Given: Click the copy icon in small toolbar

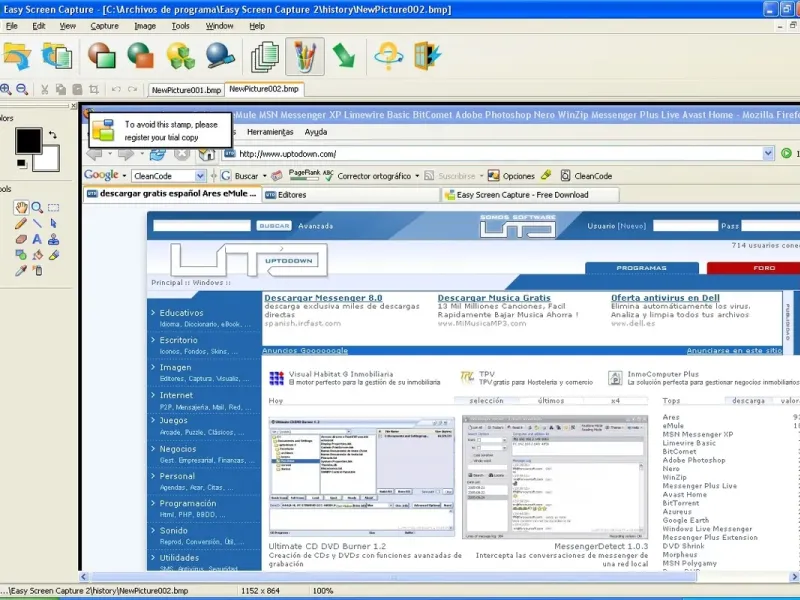Looking at the screenshot, I should pos(61,90).
